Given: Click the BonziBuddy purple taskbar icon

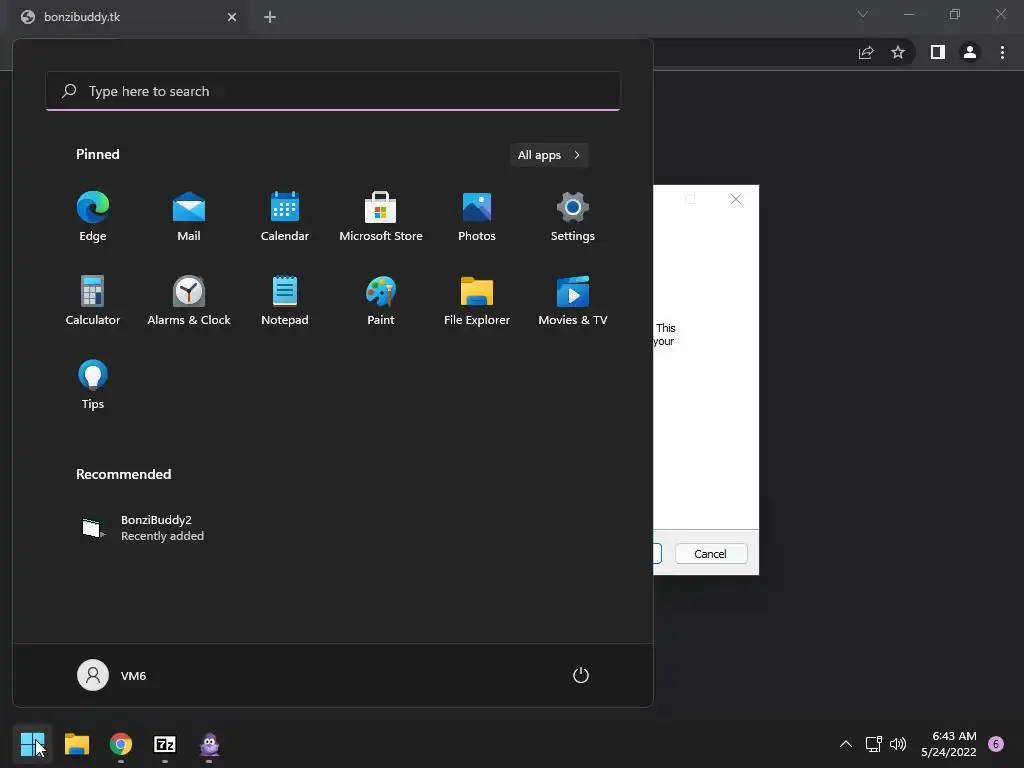Looking at the screenshot, I should click(209, 744).
